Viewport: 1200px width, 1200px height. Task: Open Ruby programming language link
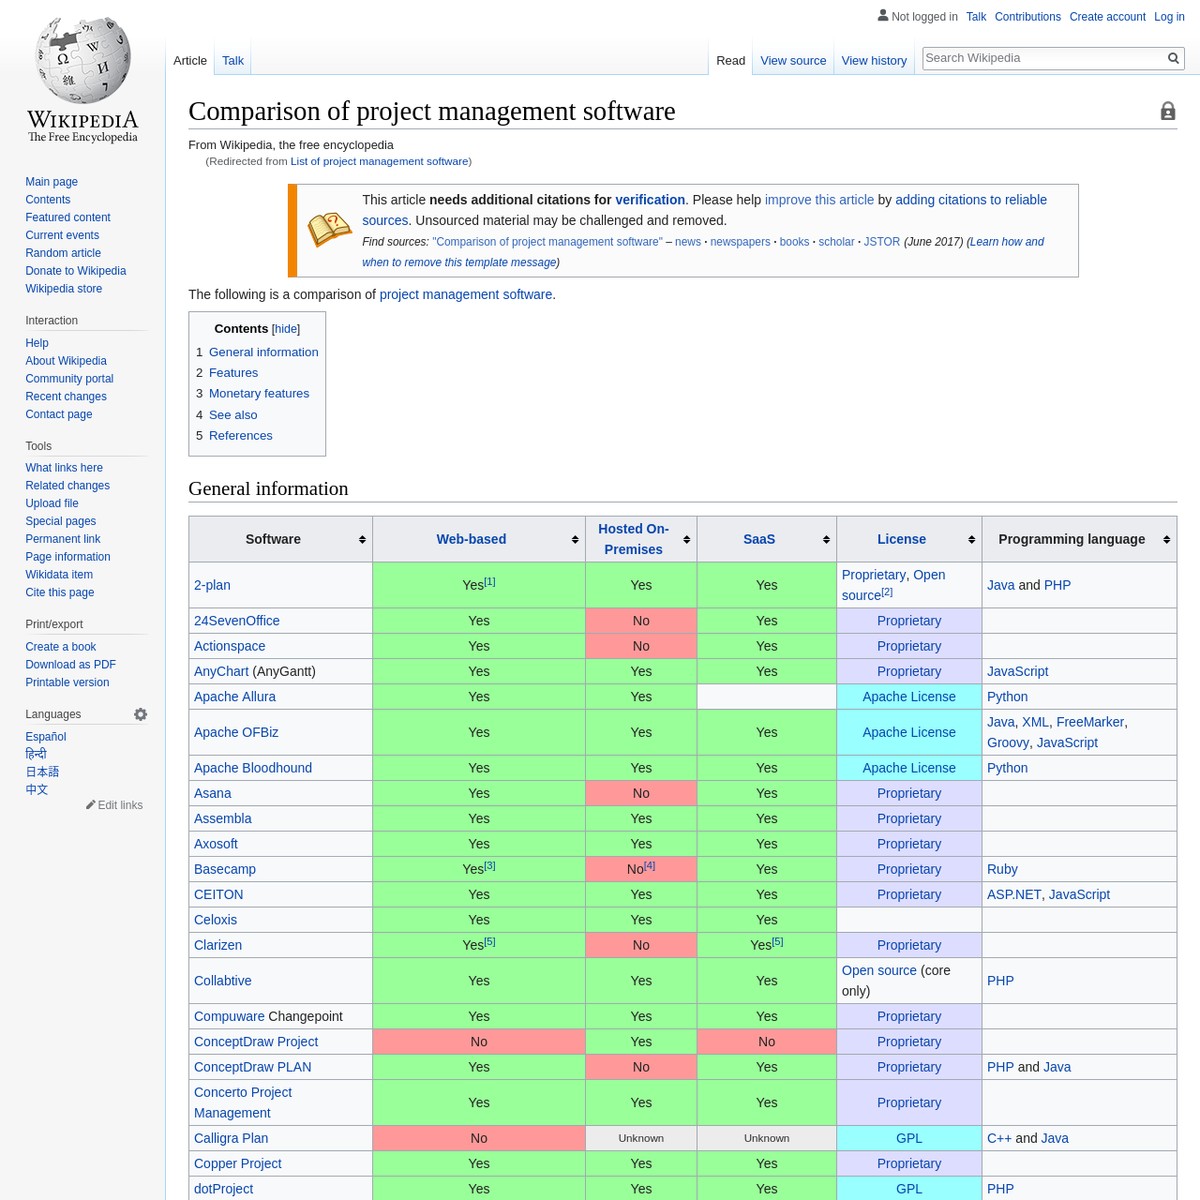[x=1002, y=869]
